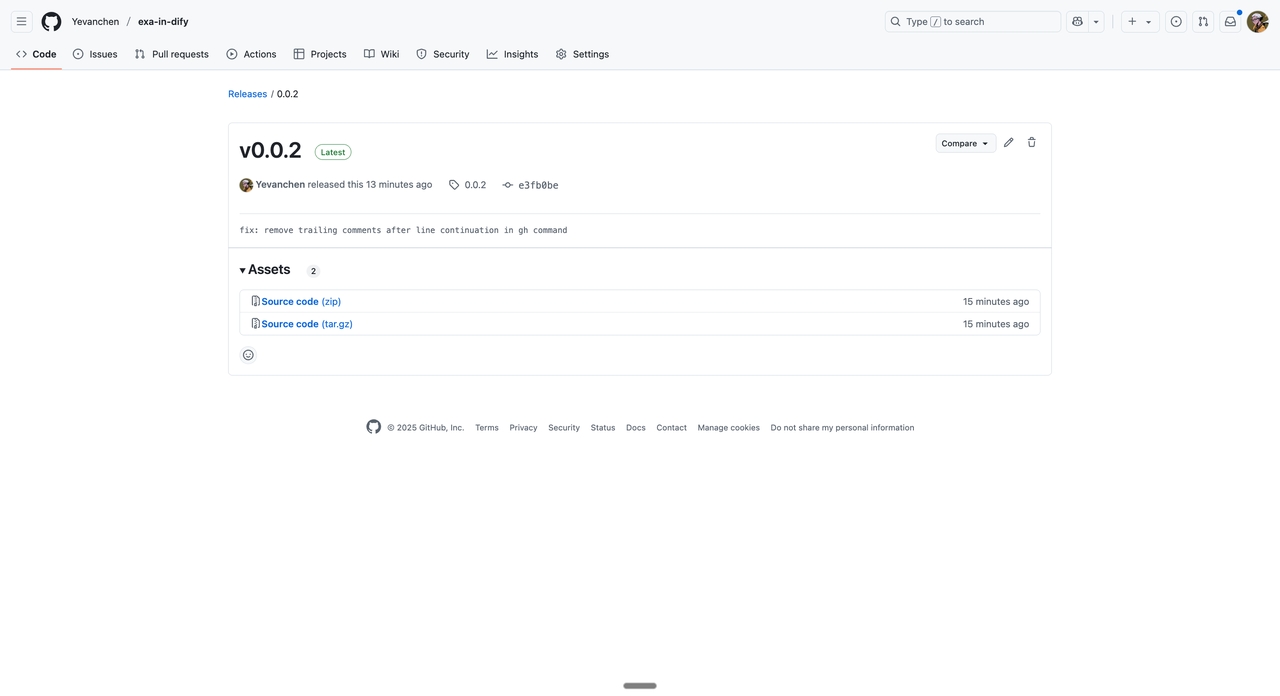Open the hamburger navigation menu
1280x696 pixels.
(21, 21)
